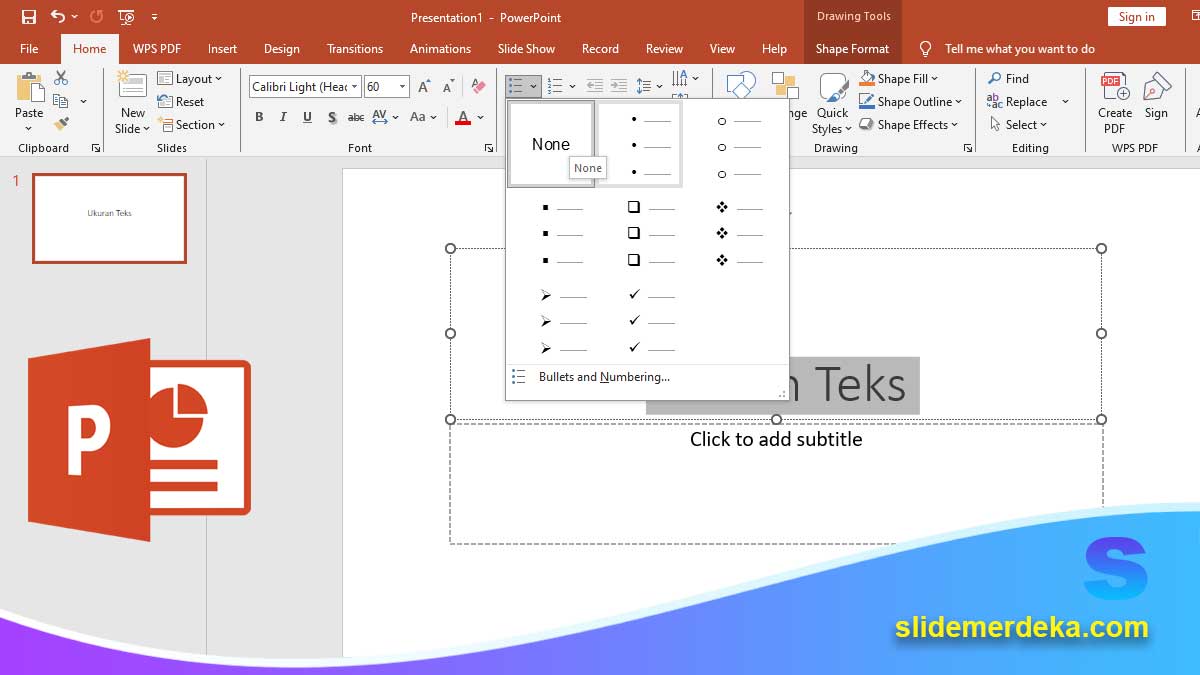Open the Shape Fill color dropdown
1200x675 pixels.
(x=898, y=79)
